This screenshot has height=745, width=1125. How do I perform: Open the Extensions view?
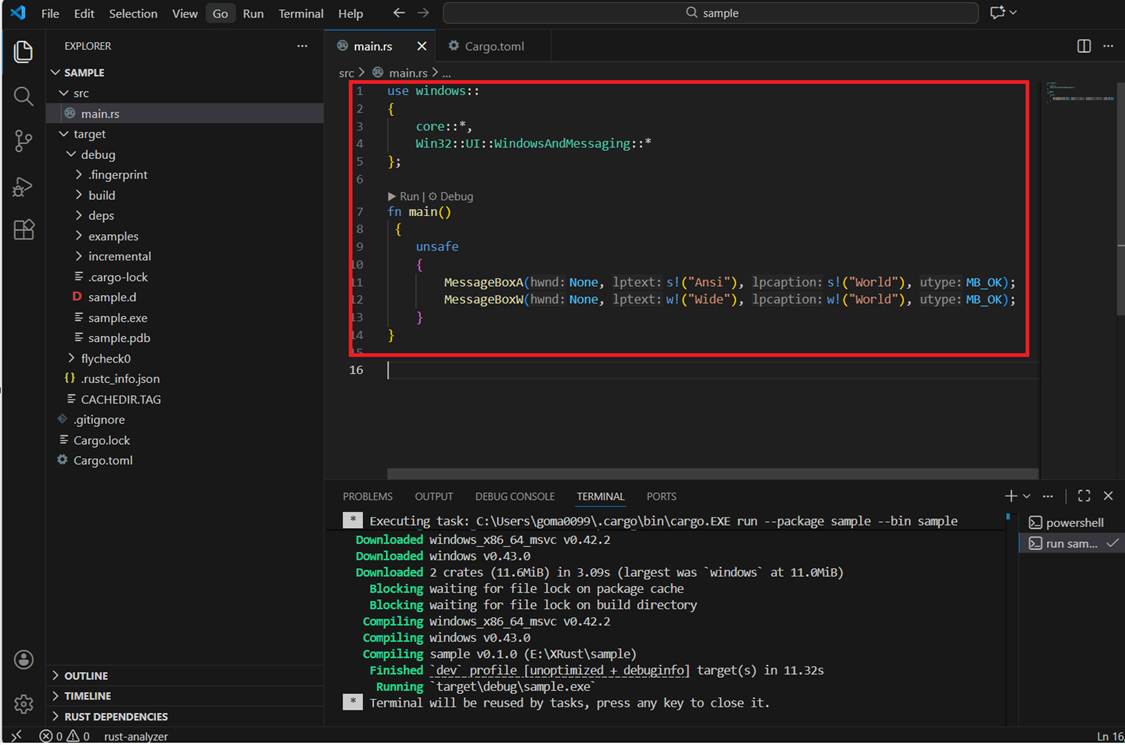coord(23,230)
